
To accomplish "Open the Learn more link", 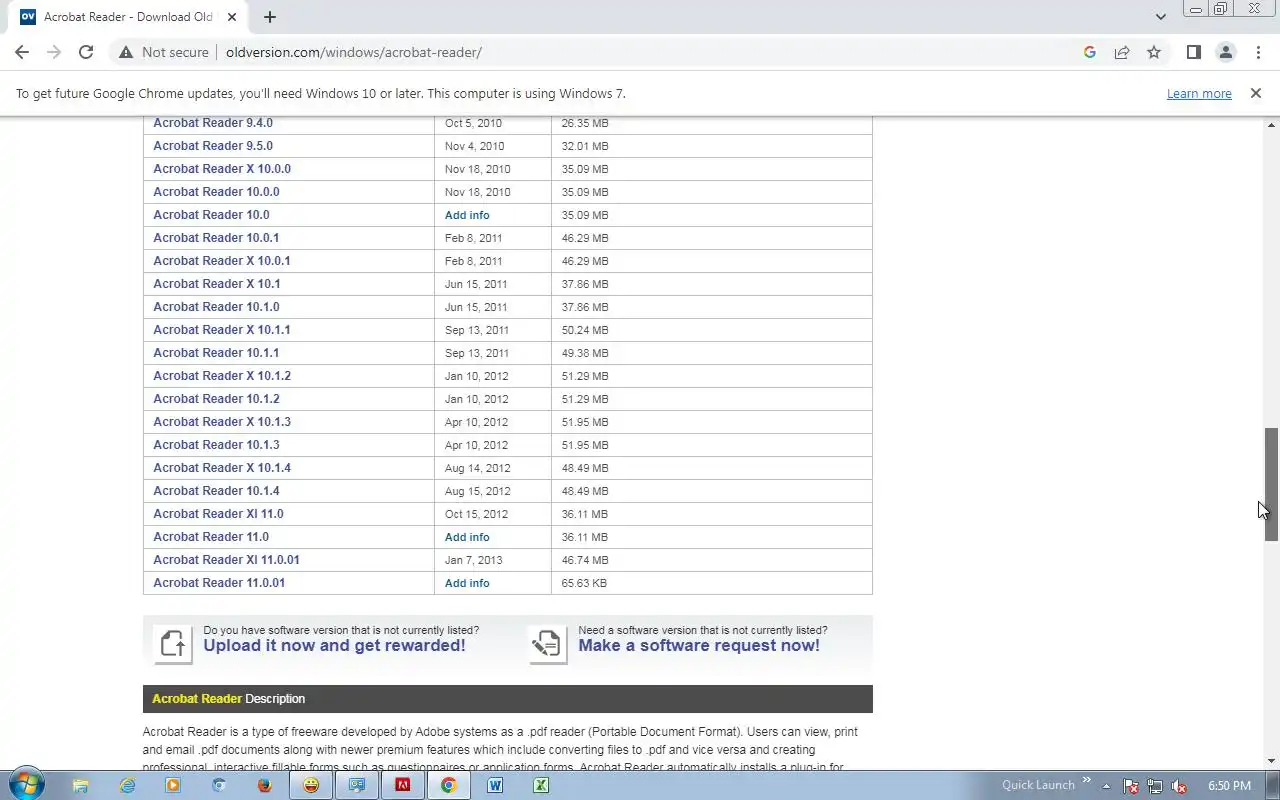I will pos(1199,93).
